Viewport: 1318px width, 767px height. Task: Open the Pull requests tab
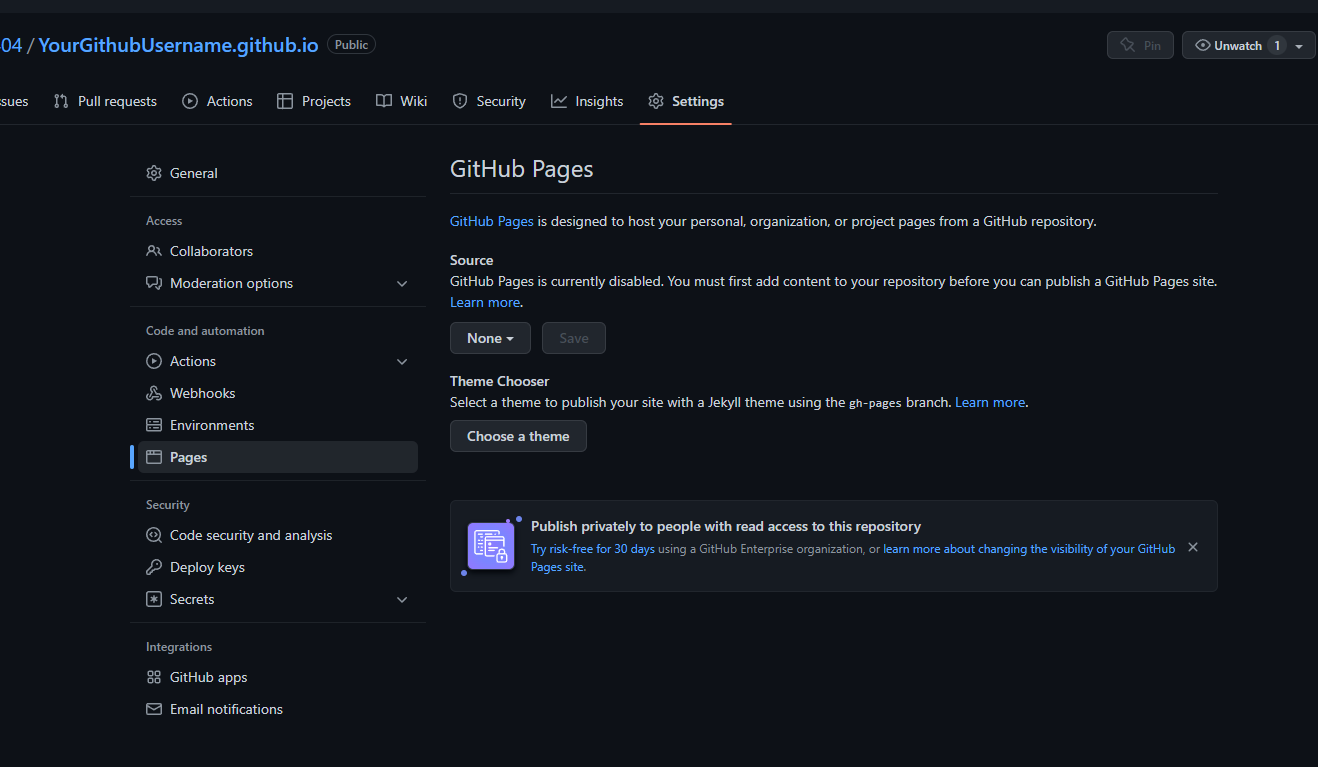pos(105,101)
